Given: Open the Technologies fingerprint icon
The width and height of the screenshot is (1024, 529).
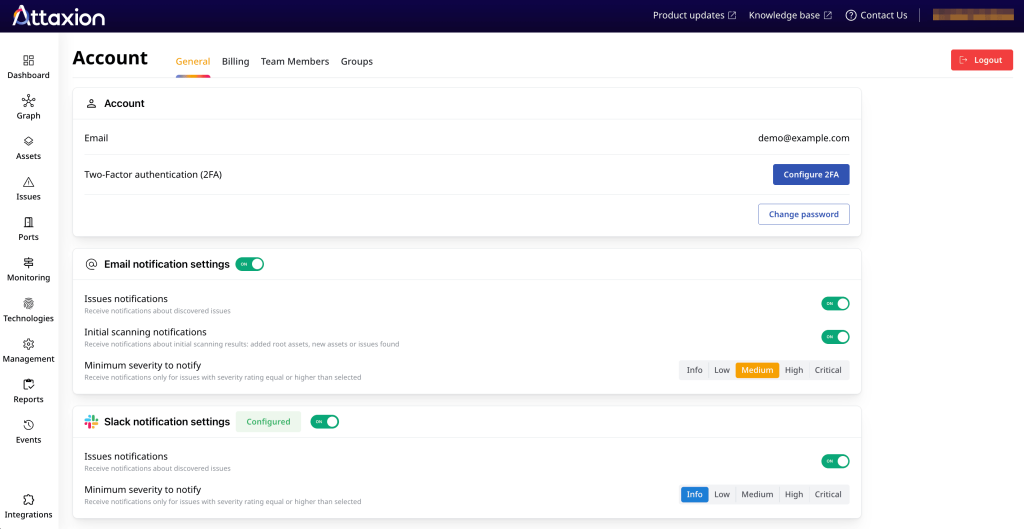Looking at the screenshot, I should [28, 304].
